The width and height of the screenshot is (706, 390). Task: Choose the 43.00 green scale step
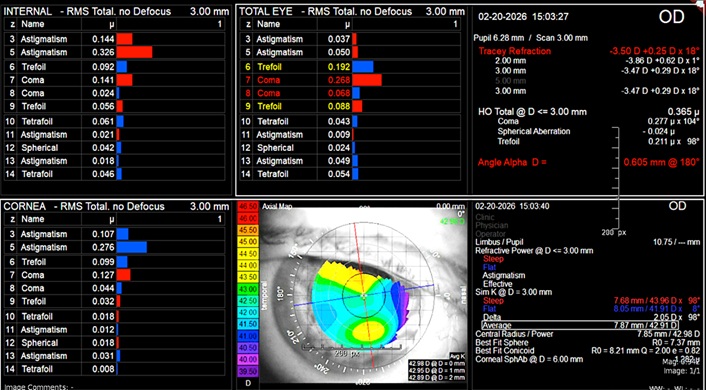[247, 289]
